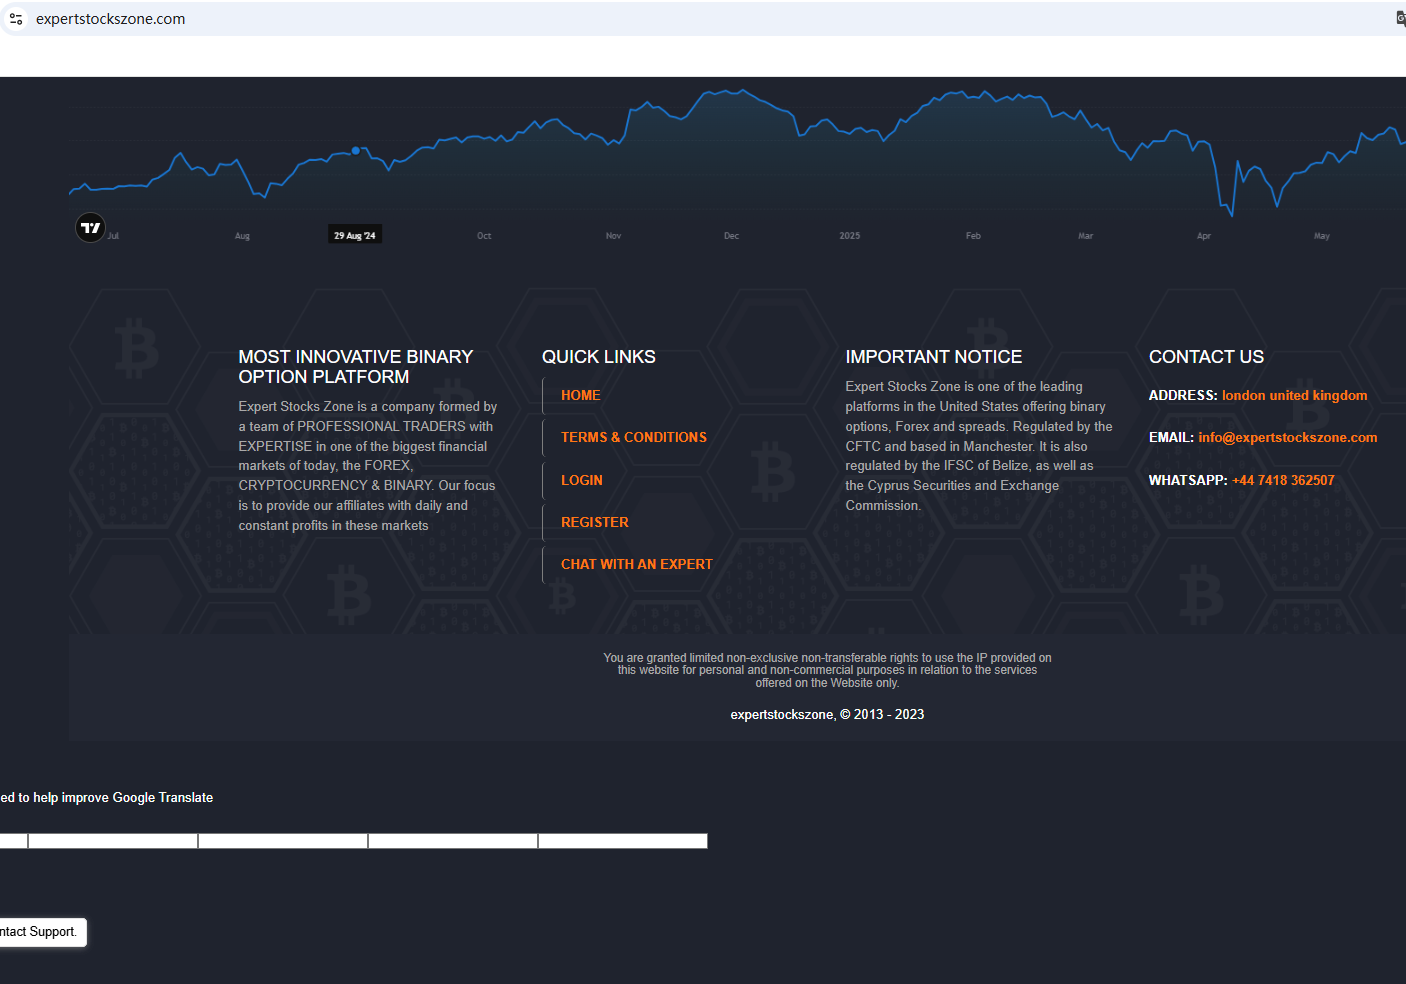Screen dimensions: 1406x984
Task: Click the "IMPORTANT NOTICE" heading
Action: tap(934, 357)
